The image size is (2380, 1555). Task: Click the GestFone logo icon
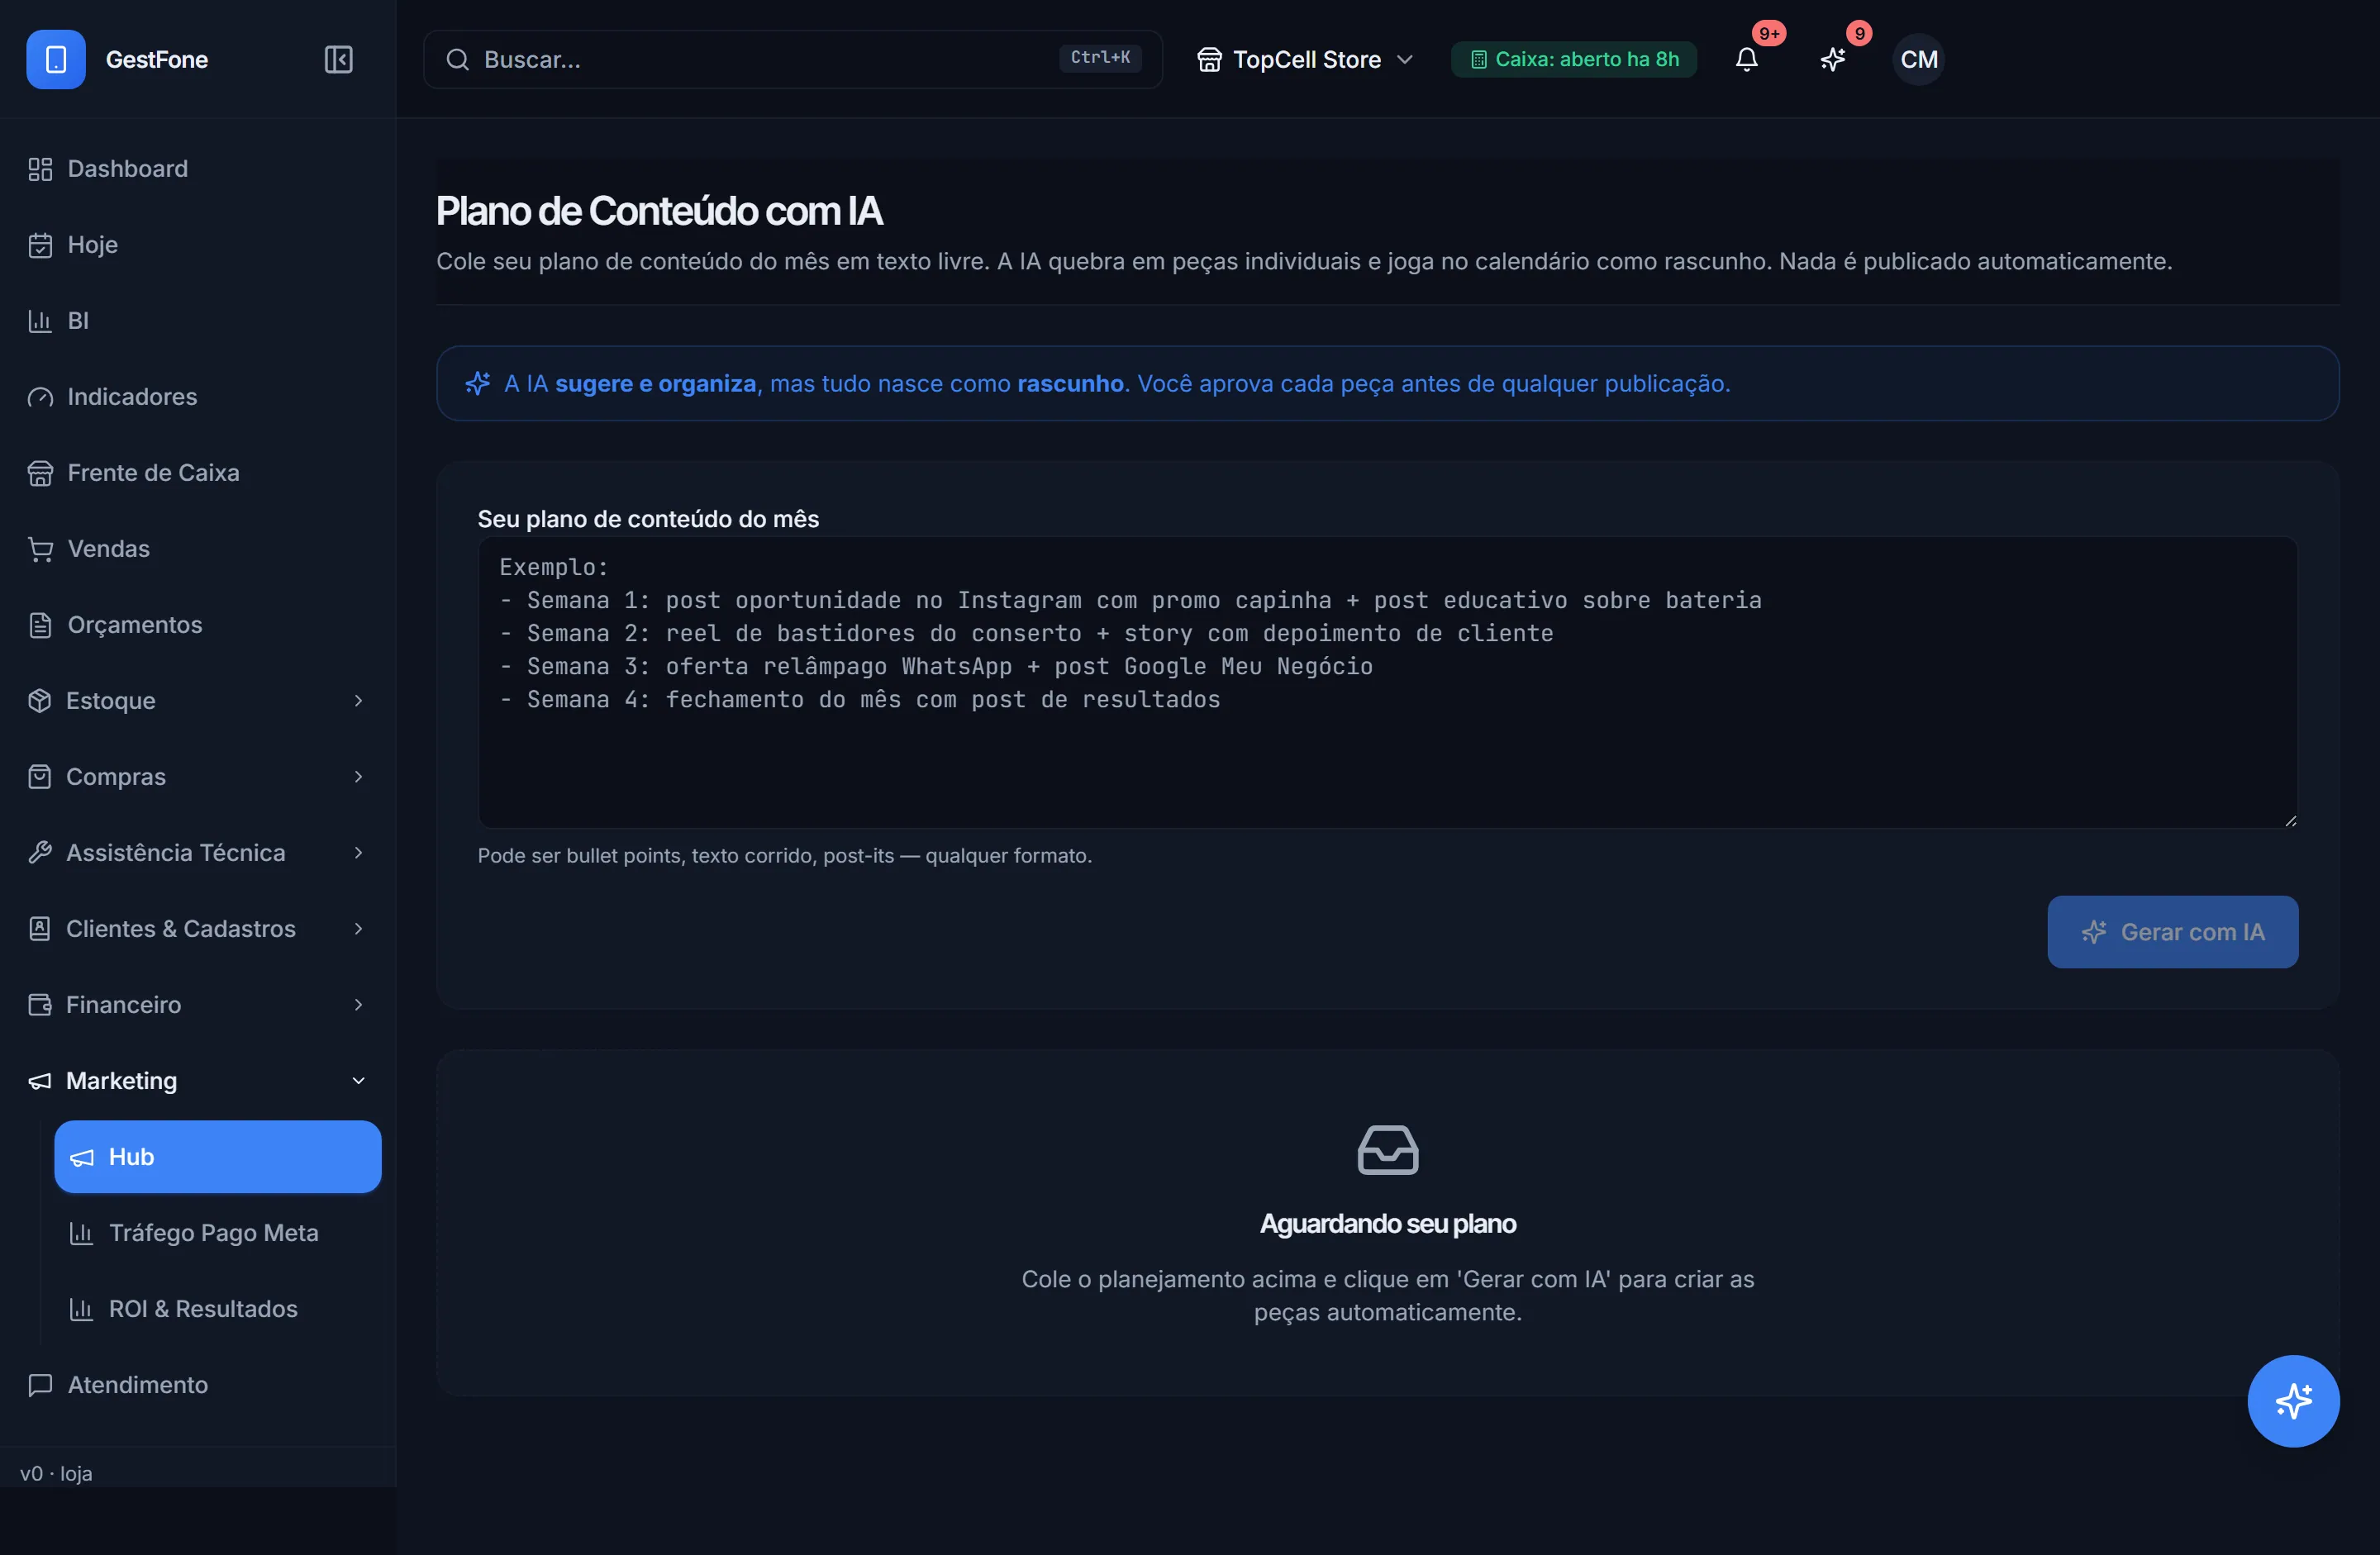(x=56, y=59)
